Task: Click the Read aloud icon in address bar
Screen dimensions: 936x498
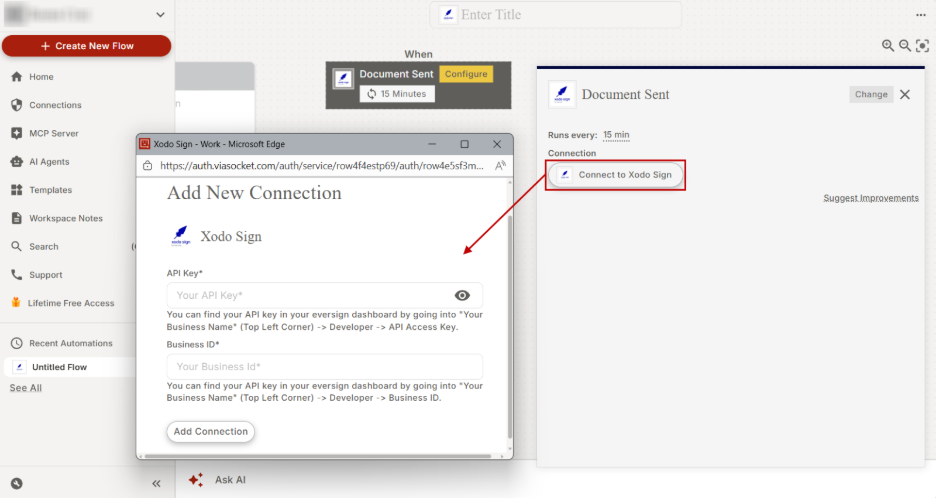Action: pyautogui.click(x=500, y=166)
